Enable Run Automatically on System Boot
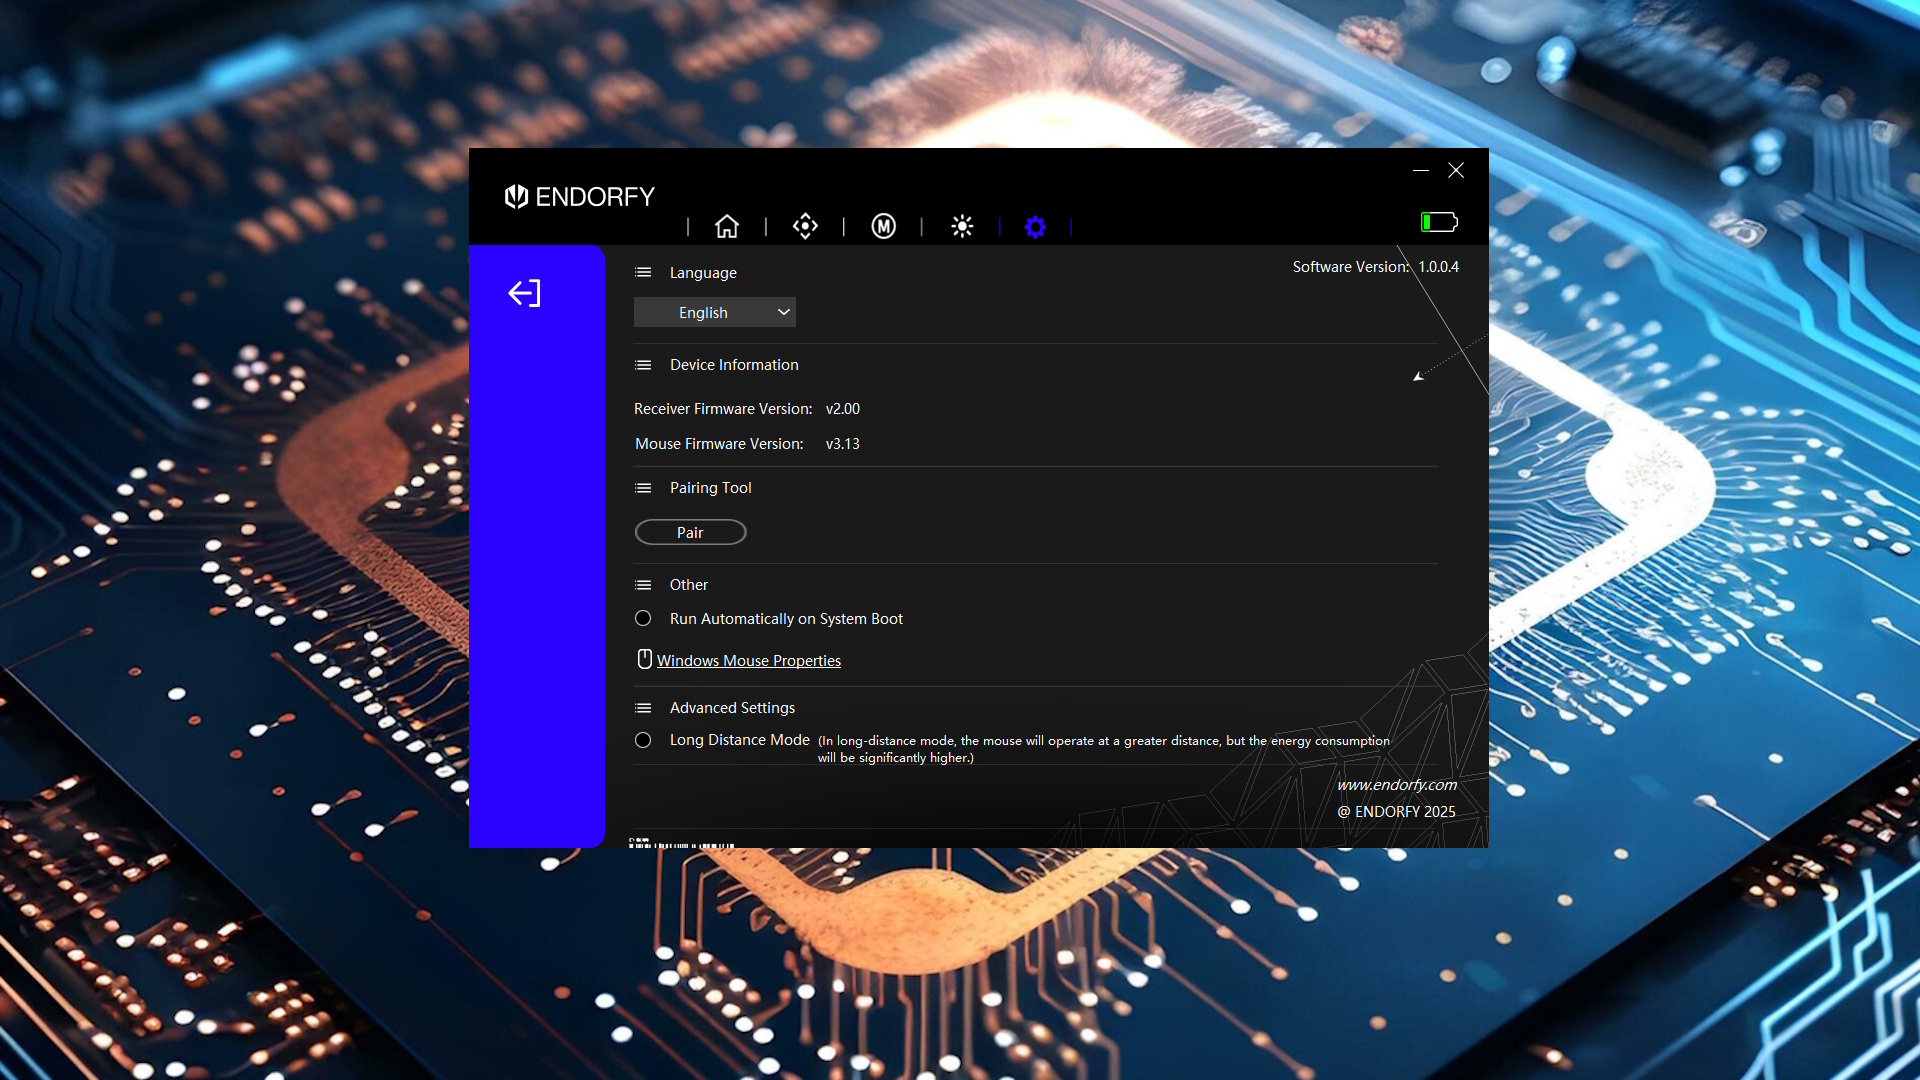Image resolution: width=1920 pixels, height=1080 pixels. click(643, 619)
